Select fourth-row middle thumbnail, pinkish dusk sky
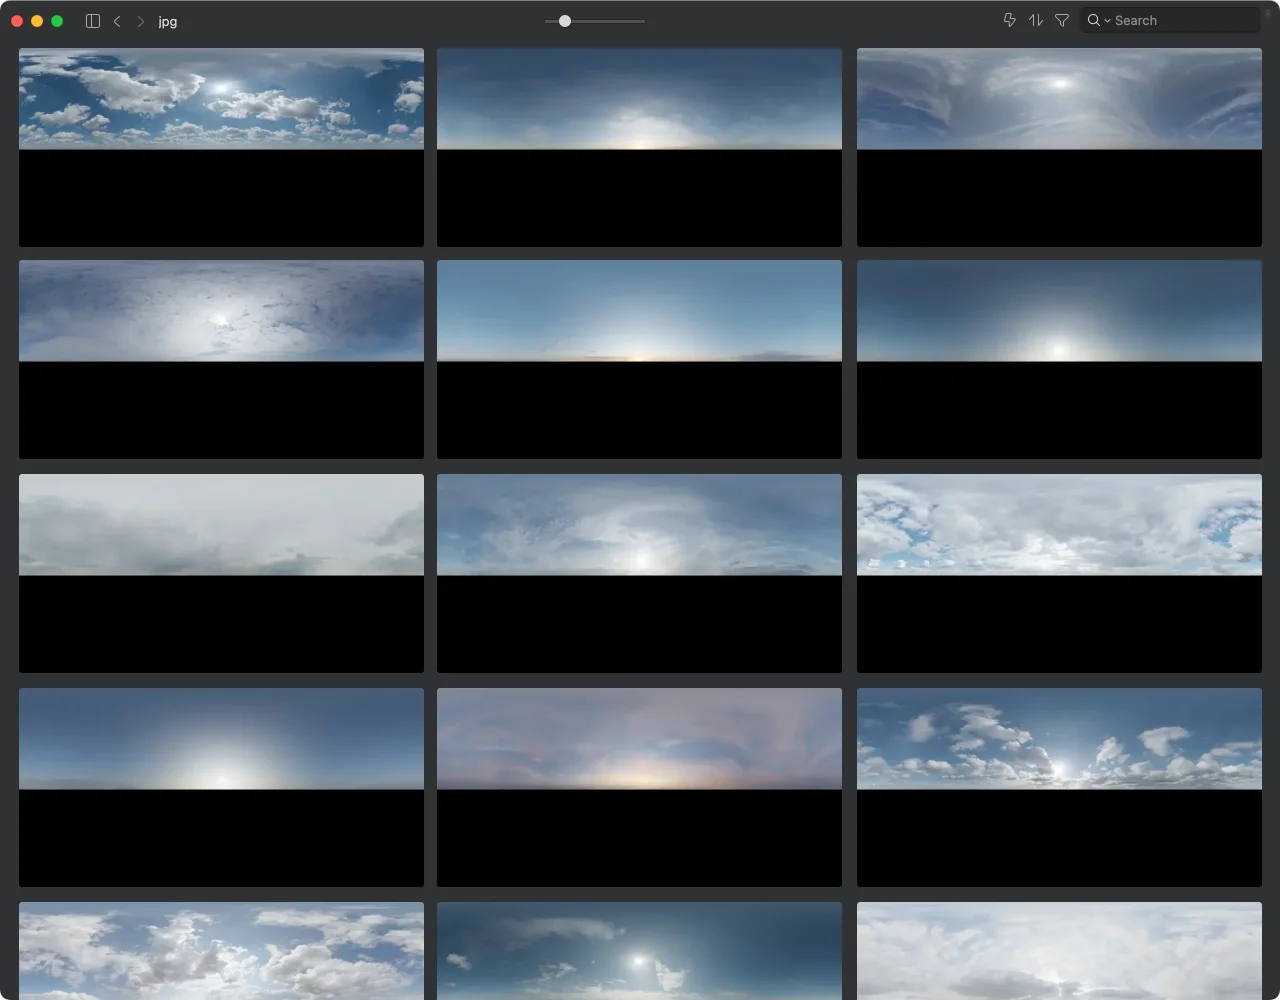1280x1000 pixels. (639, 787)
